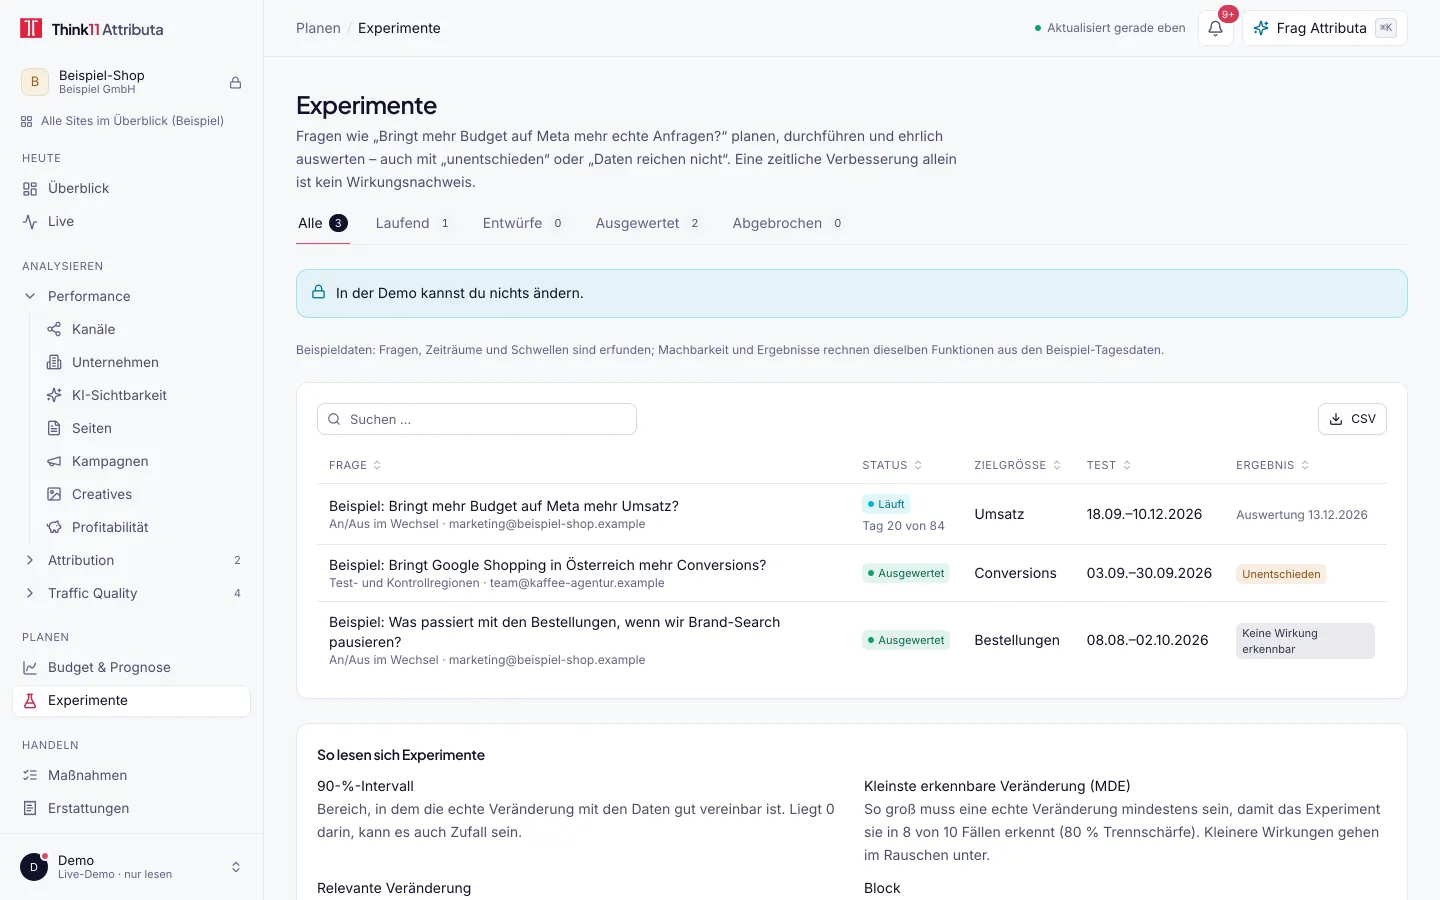Expand the Traffic Quality section
The height and width of the screenshot is (900, 1440).
(x=30, y=593)
